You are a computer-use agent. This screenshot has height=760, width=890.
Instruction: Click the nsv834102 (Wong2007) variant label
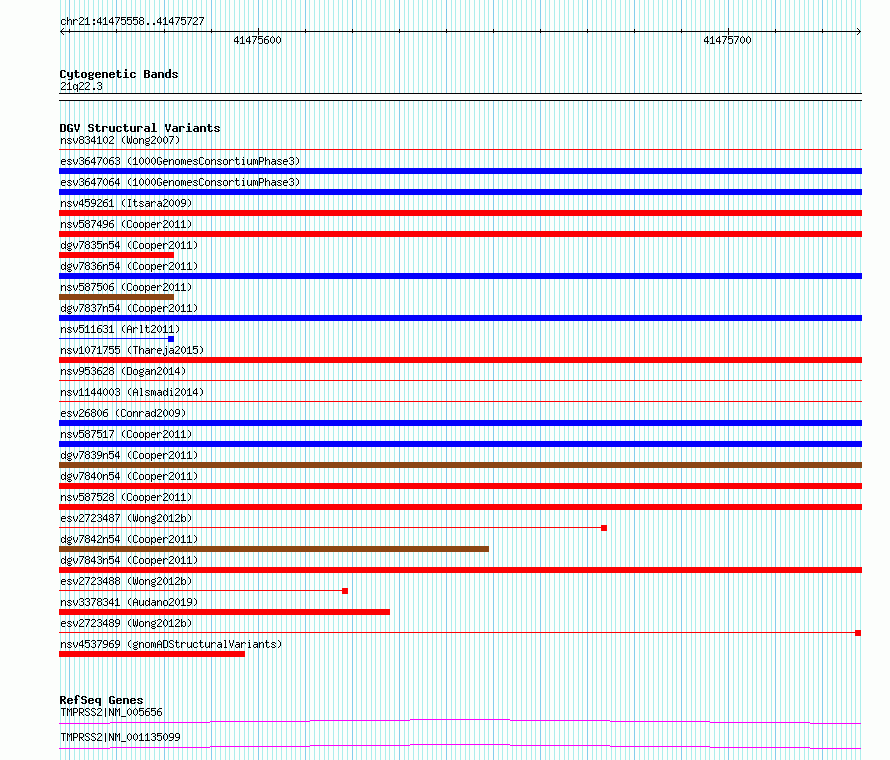(x=120, y=140)
